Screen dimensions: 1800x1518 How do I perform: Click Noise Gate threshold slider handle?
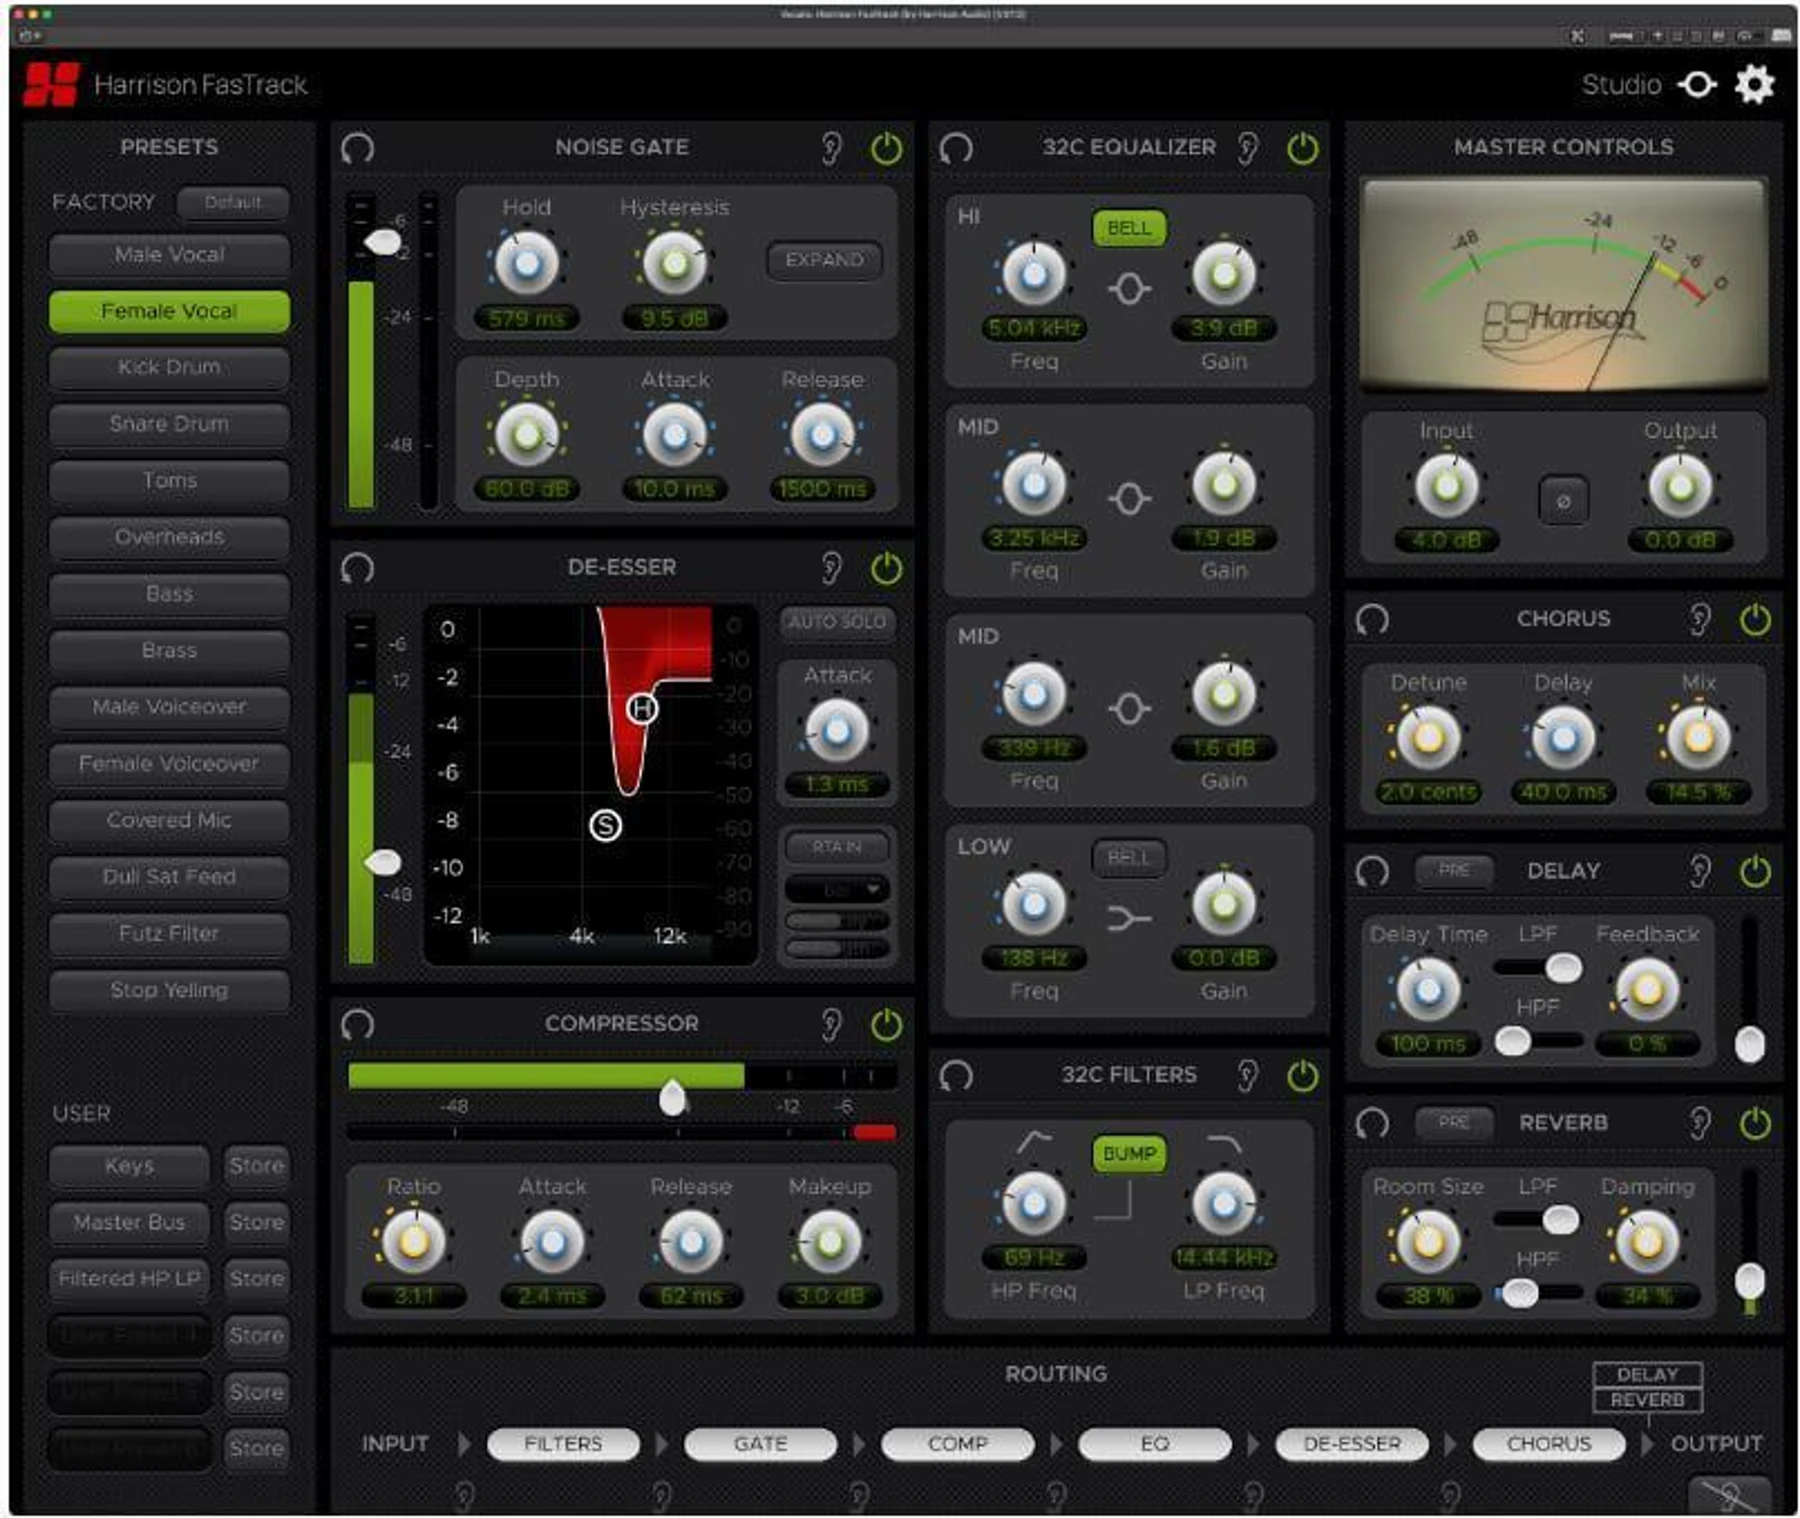coord(382,242)
